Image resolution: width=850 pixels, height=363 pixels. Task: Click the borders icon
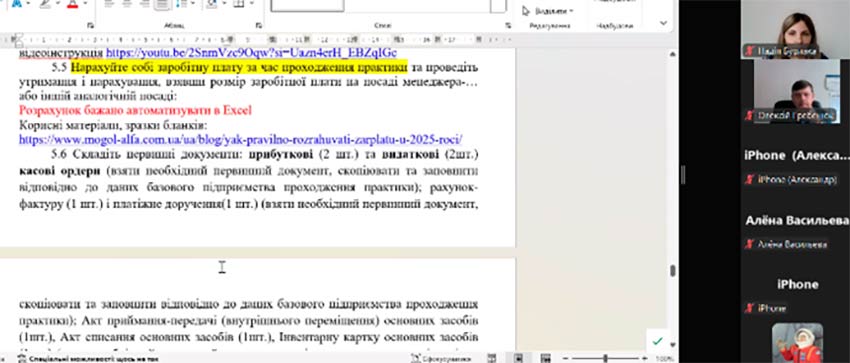click(239, 4)
